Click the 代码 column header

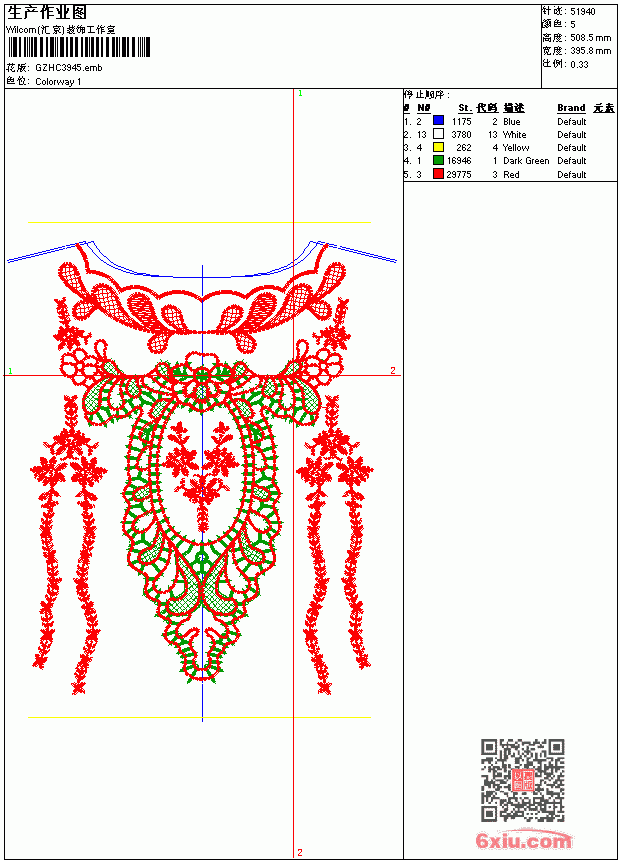(487, 108)
